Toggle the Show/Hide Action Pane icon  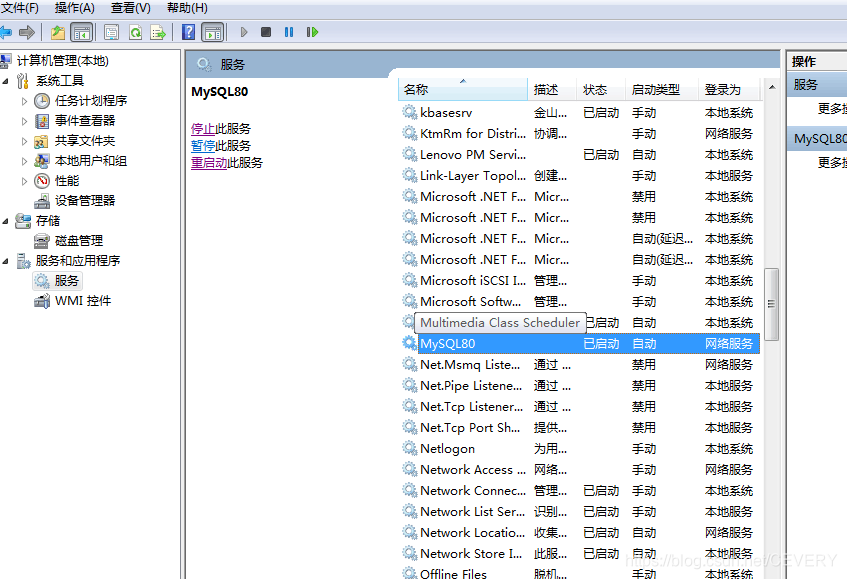[213, 32]
